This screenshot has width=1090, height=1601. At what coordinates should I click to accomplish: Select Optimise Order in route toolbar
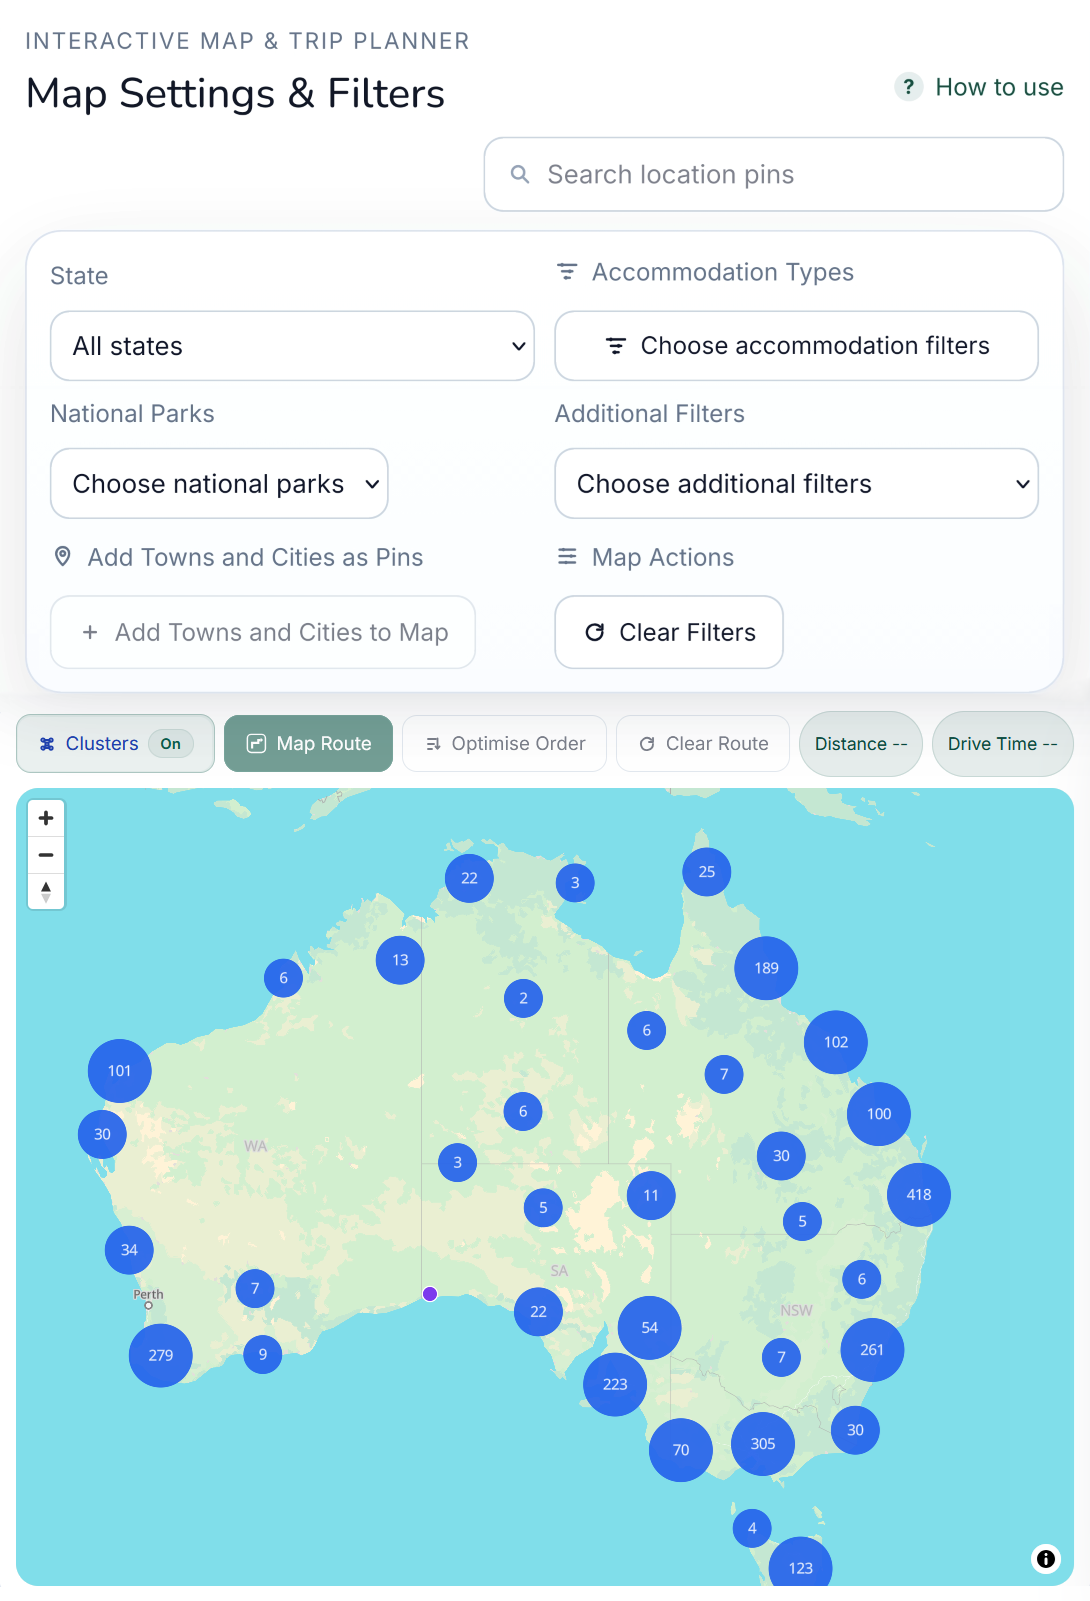pyautogui.click(x=504, y=743)
